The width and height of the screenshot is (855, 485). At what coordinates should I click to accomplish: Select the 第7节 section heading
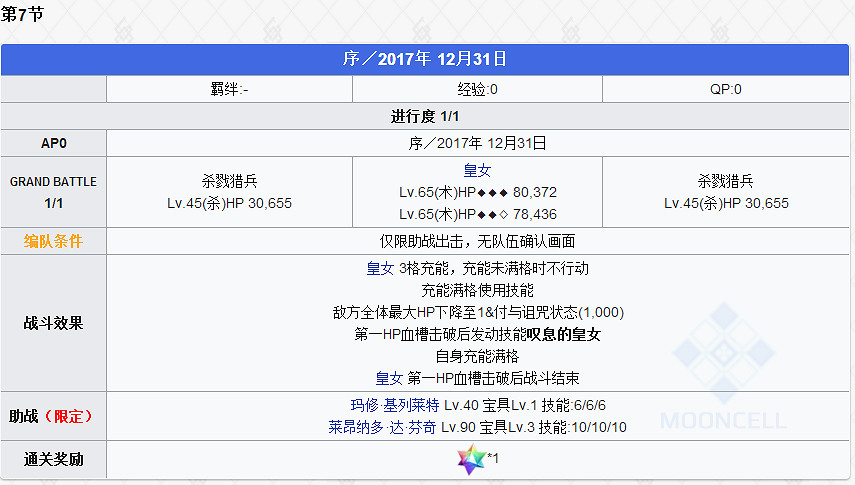(x=22, y=14)
